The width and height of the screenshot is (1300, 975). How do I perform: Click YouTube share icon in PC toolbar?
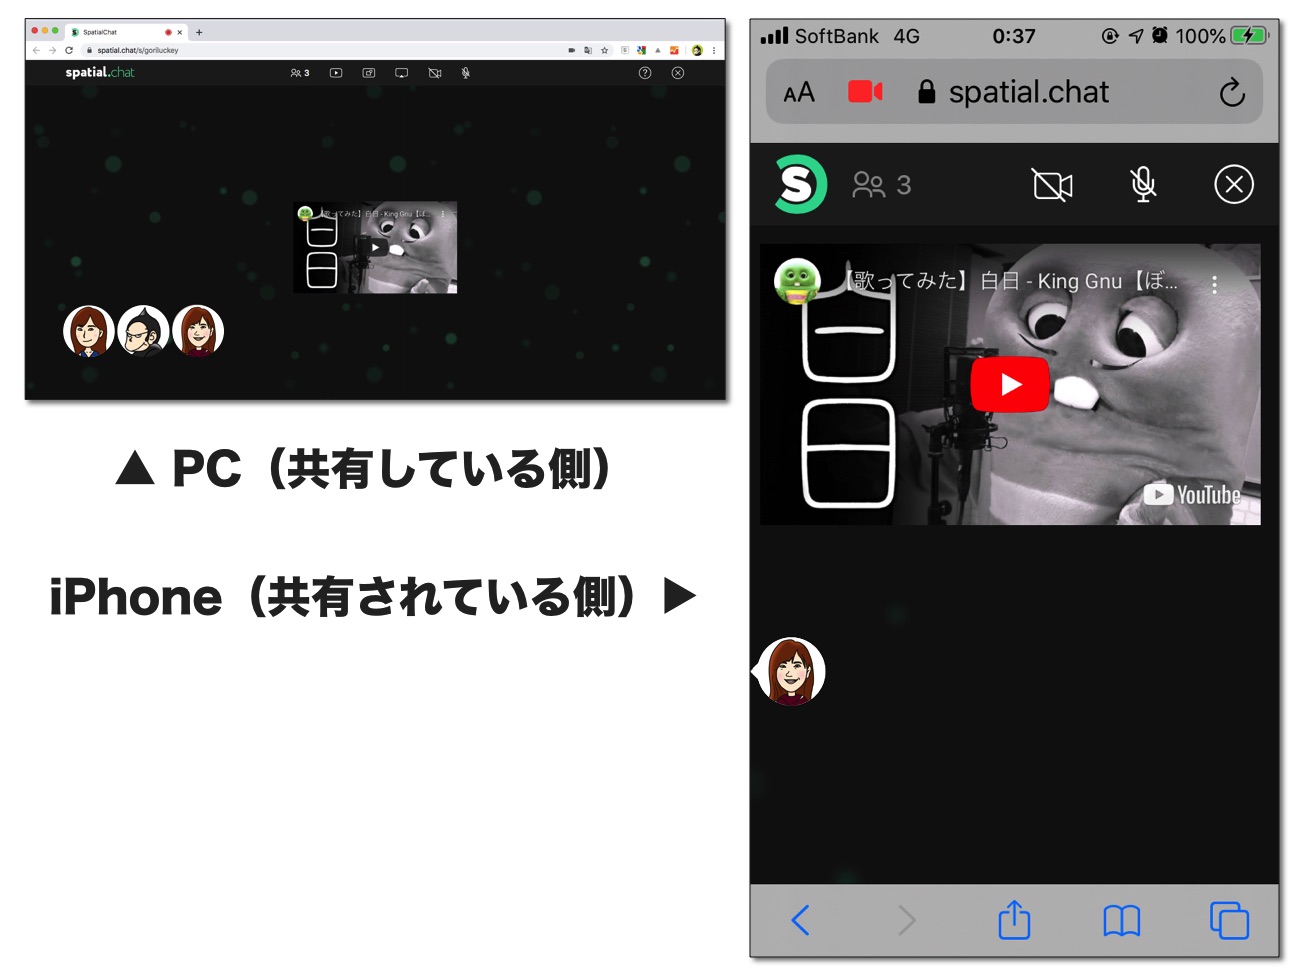336,73
